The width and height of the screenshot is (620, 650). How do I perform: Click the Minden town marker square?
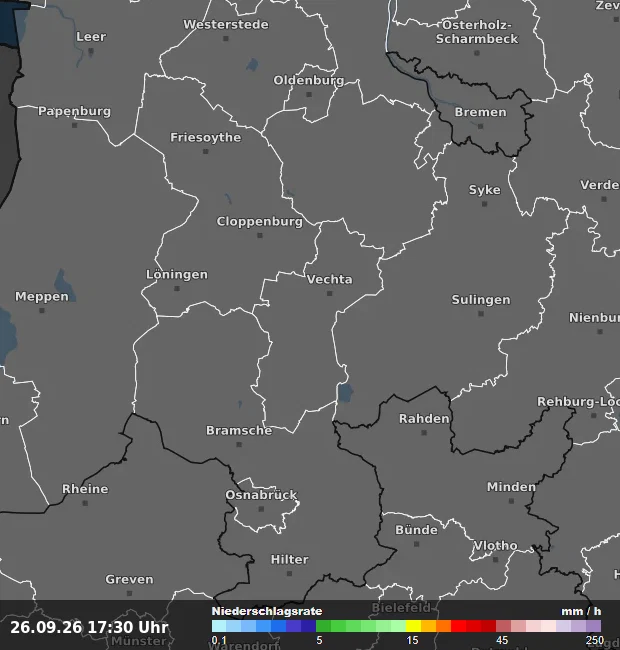(x=511, y=501)
